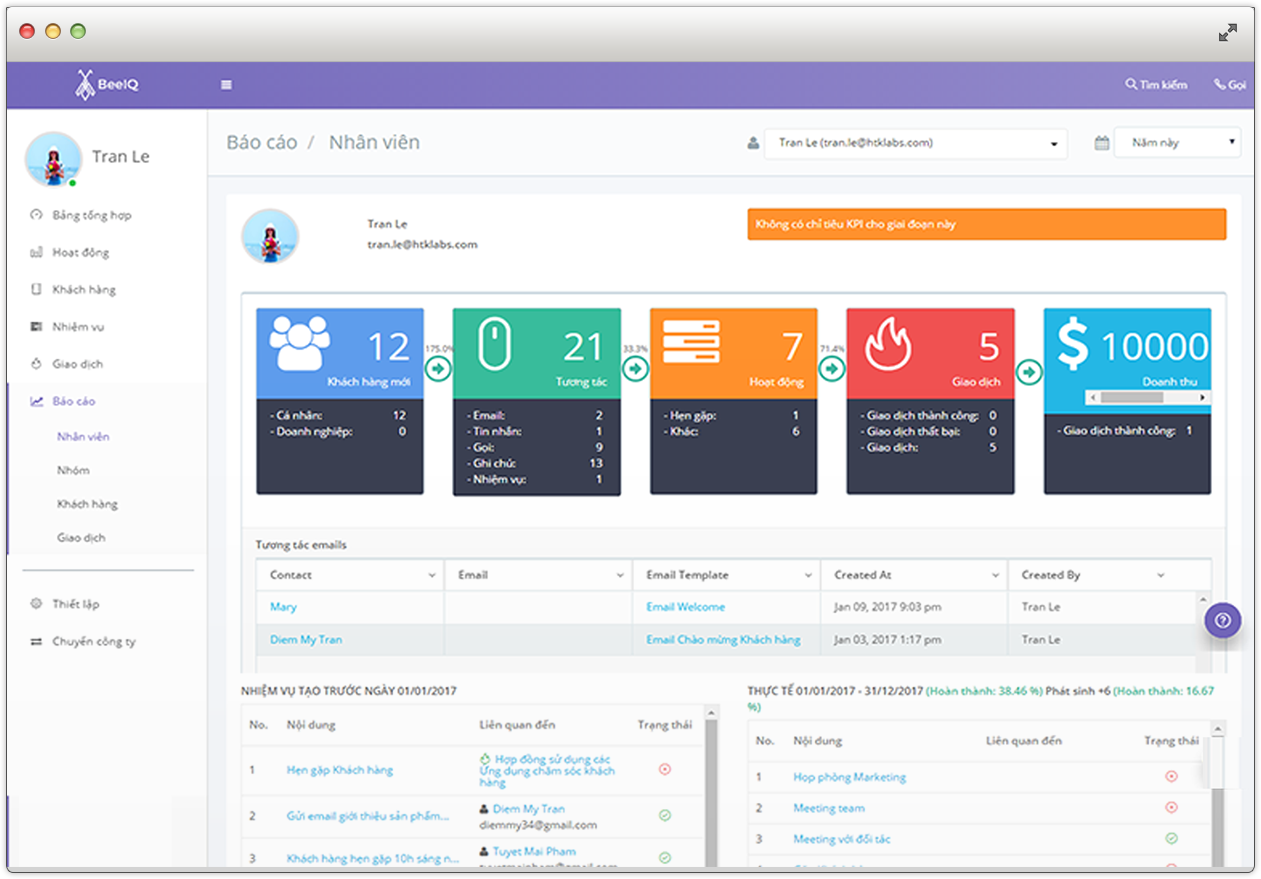1261x879 pixels.
Task: Click the Tìm kiếm search button
Action: pos(1156,85)
